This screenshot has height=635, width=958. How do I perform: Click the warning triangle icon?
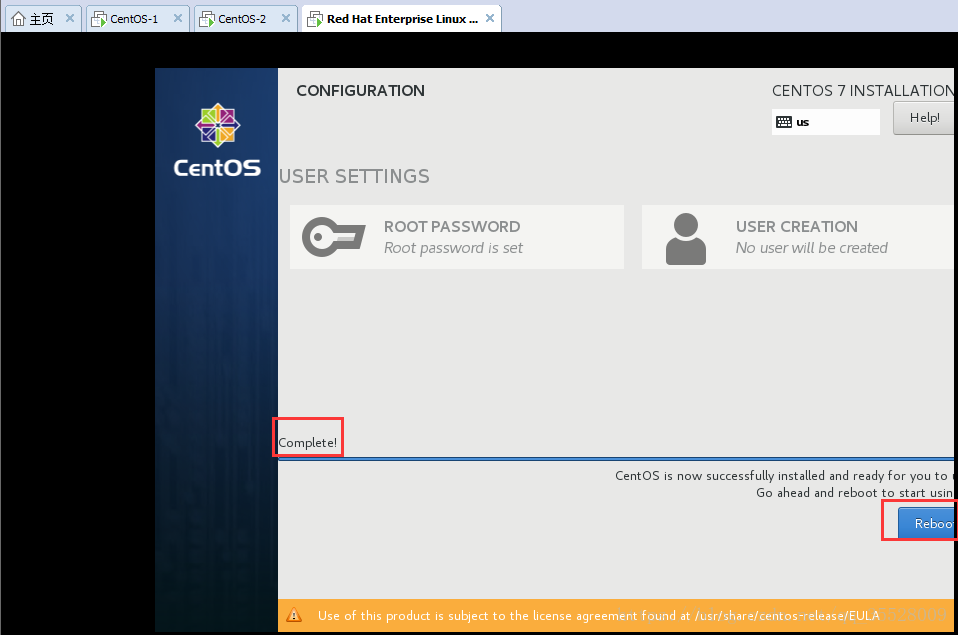point(294,615)
